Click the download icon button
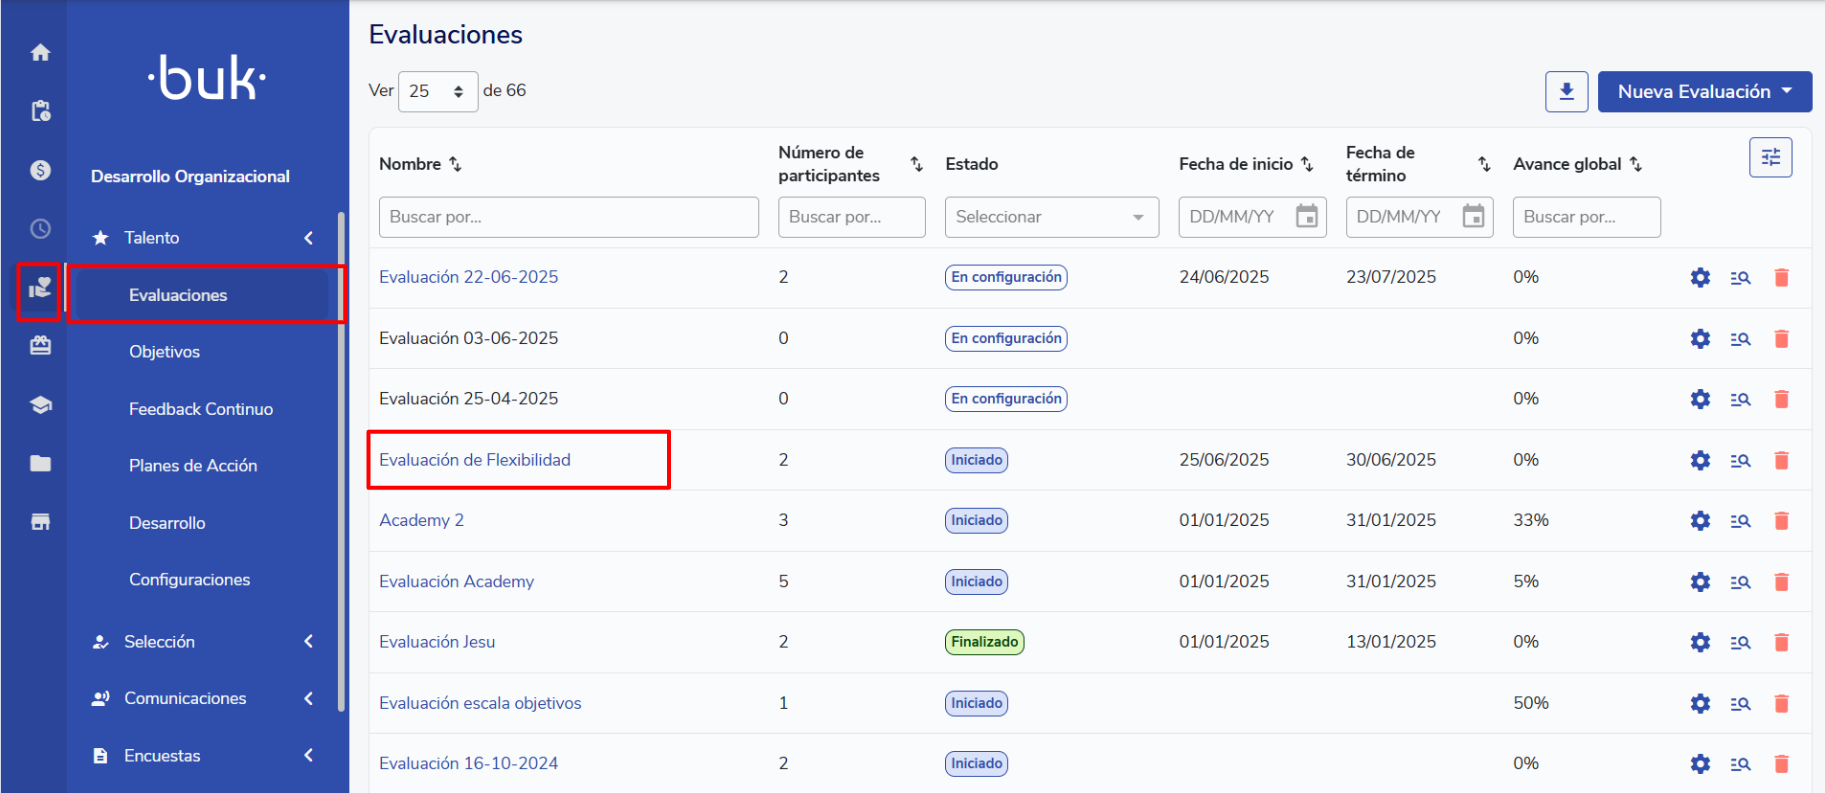Screen dimensions: 1825x793 click(1566, 92)
